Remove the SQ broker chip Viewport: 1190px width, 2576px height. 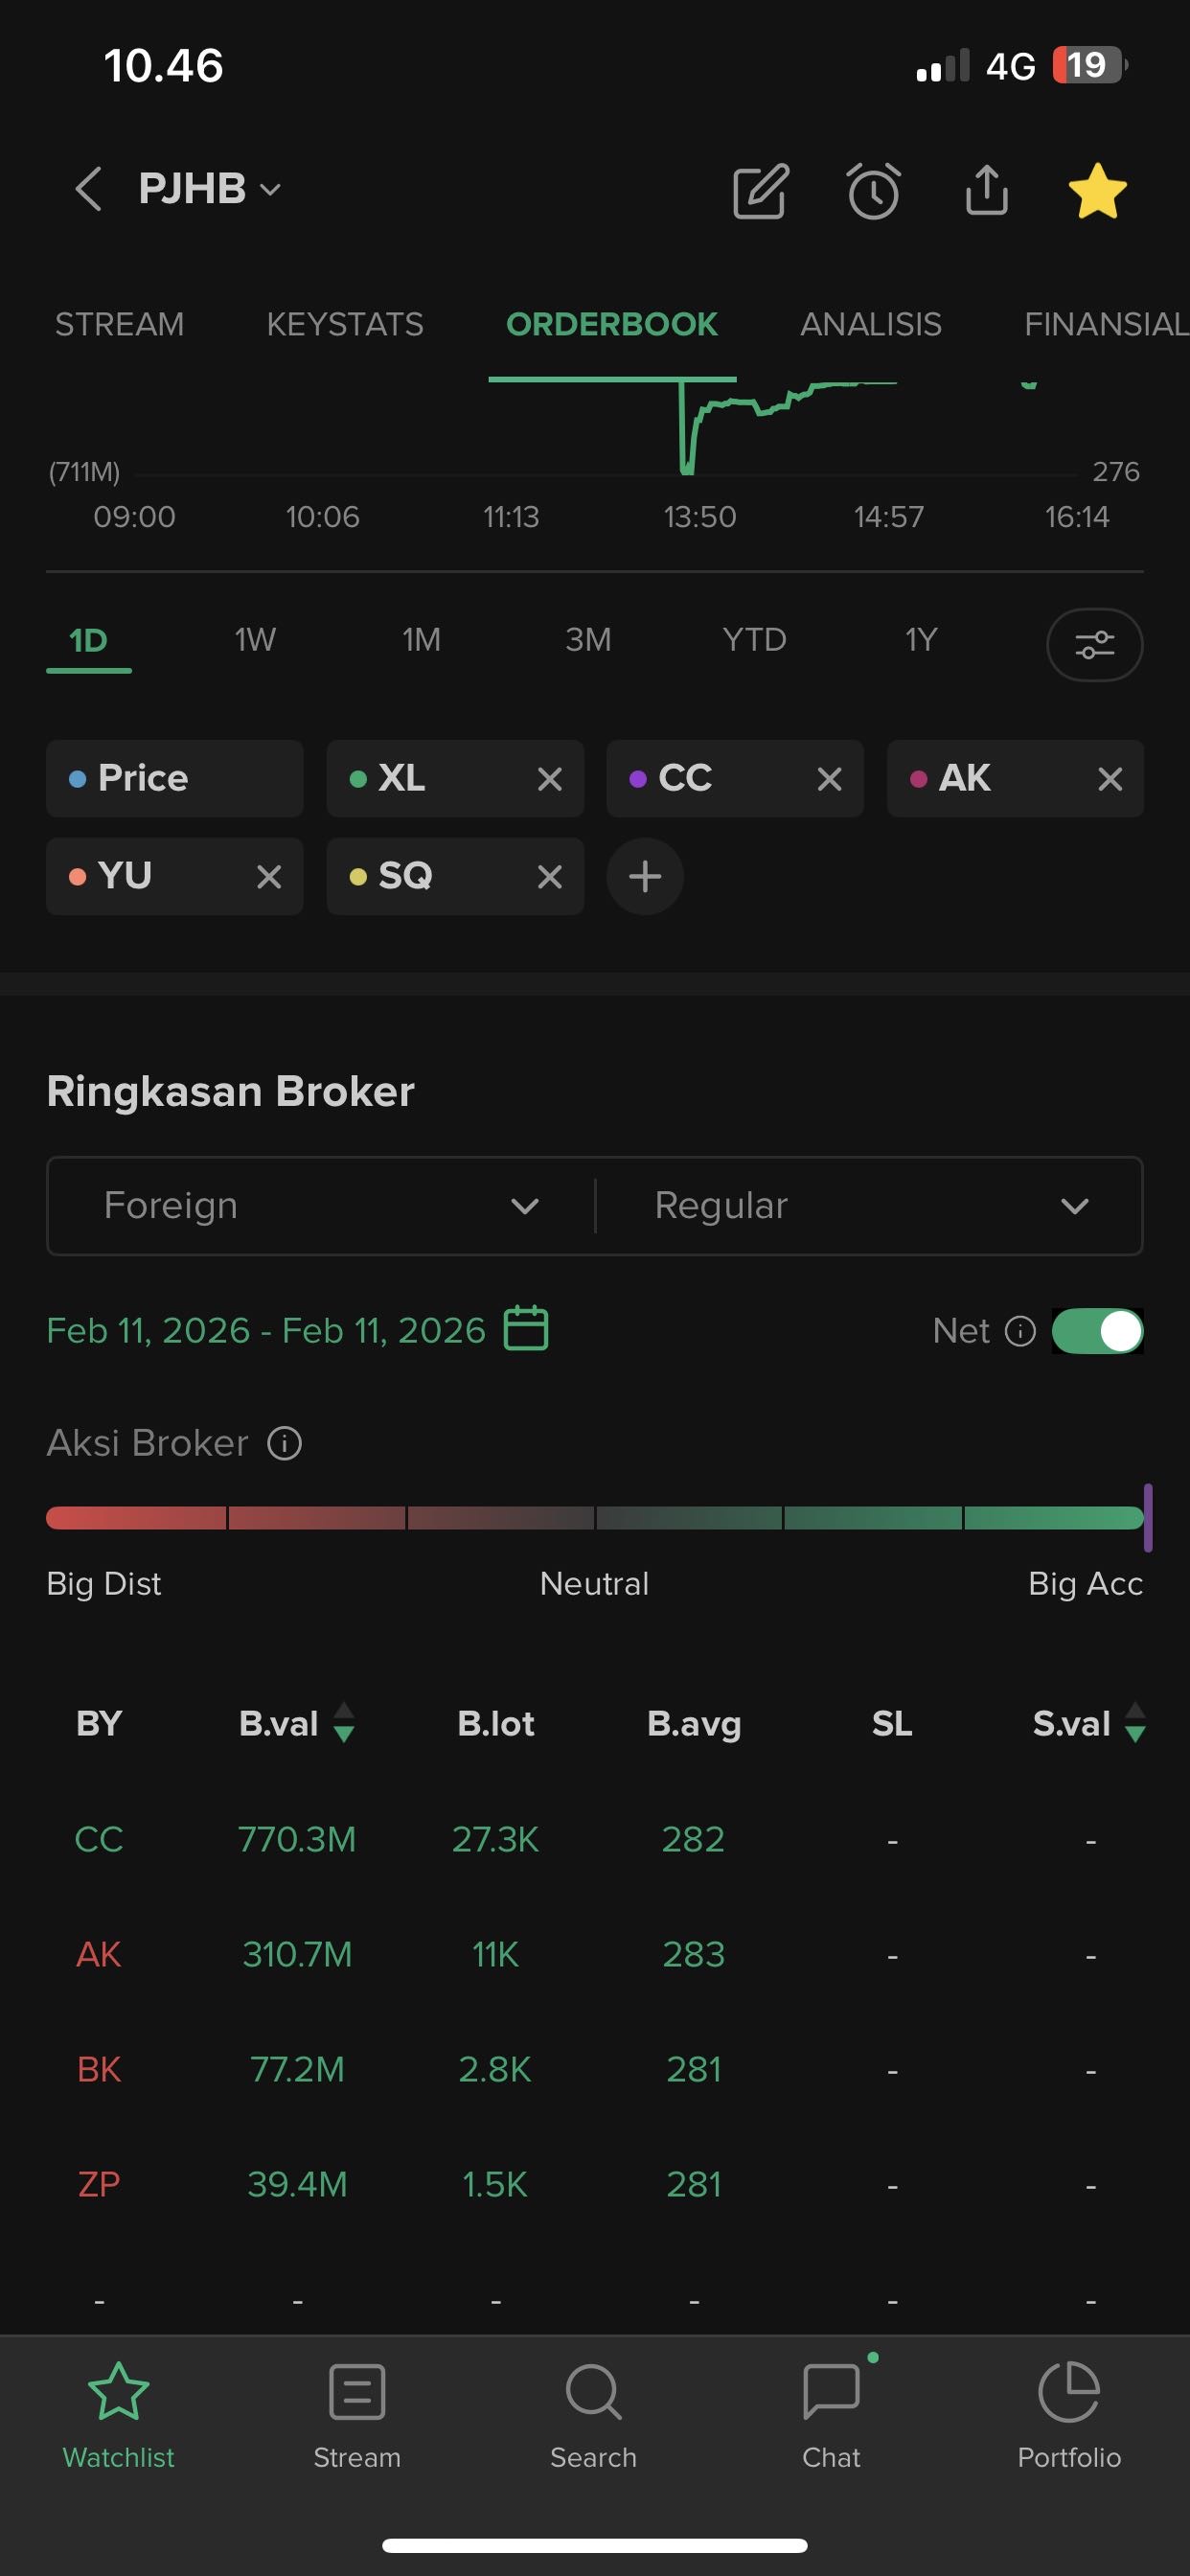pos(549,877)
